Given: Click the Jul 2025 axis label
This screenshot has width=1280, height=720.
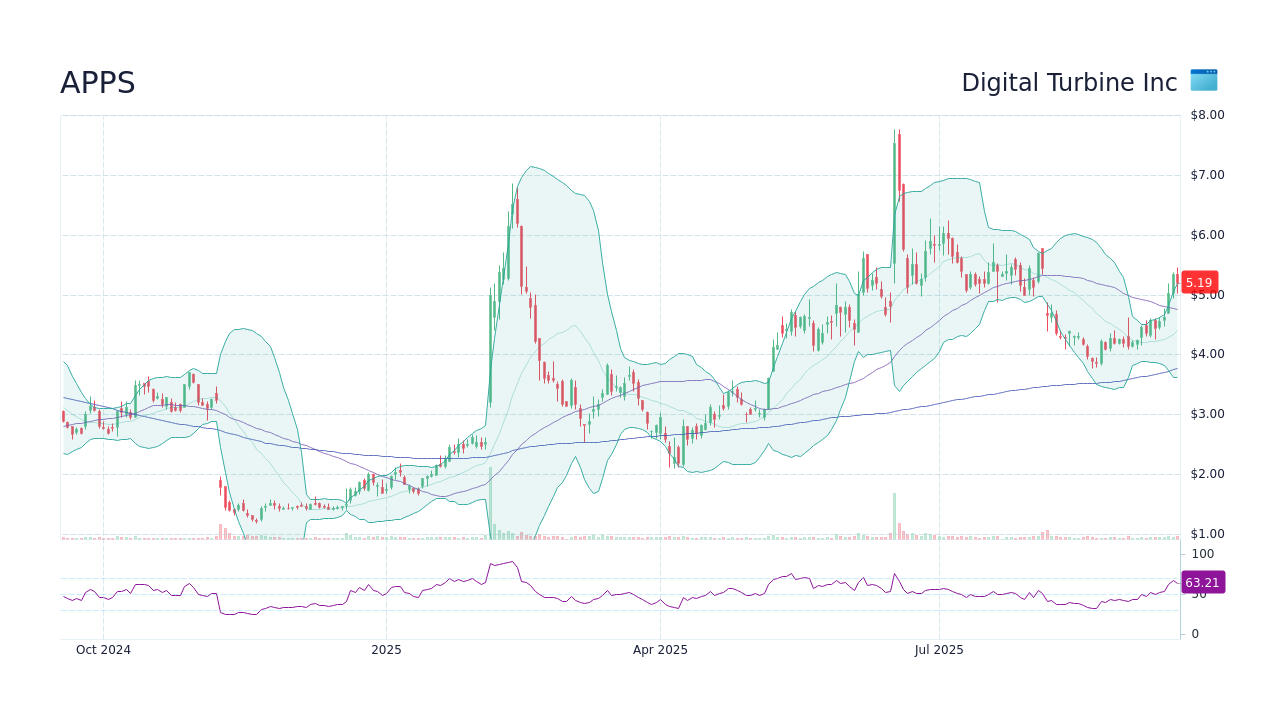Looking at the screenshot, I should [938, 650].
